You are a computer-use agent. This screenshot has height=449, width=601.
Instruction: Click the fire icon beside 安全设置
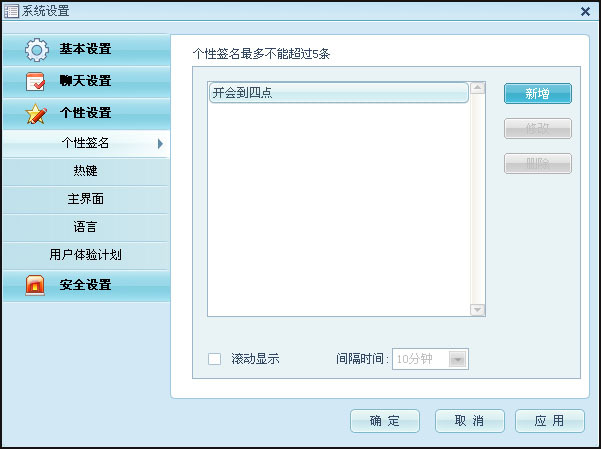pos(36,286)
